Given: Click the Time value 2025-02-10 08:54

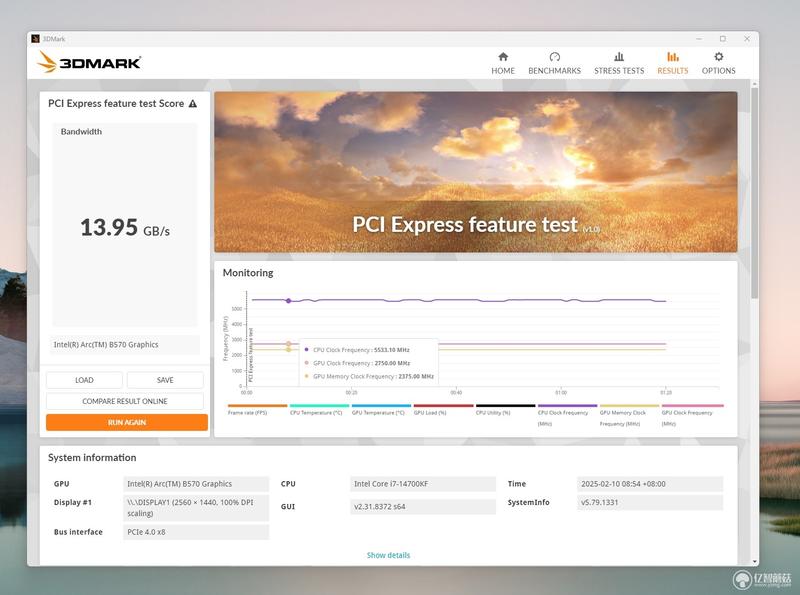Looking at the screenshot, I should pos(650,484).
